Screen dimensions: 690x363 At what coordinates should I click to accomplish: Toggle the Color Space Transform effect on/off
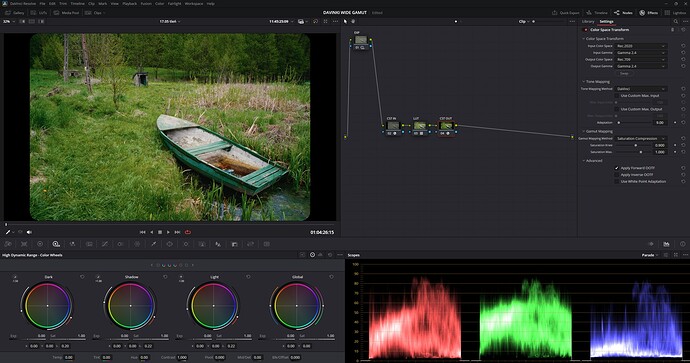tap(585, 30)
